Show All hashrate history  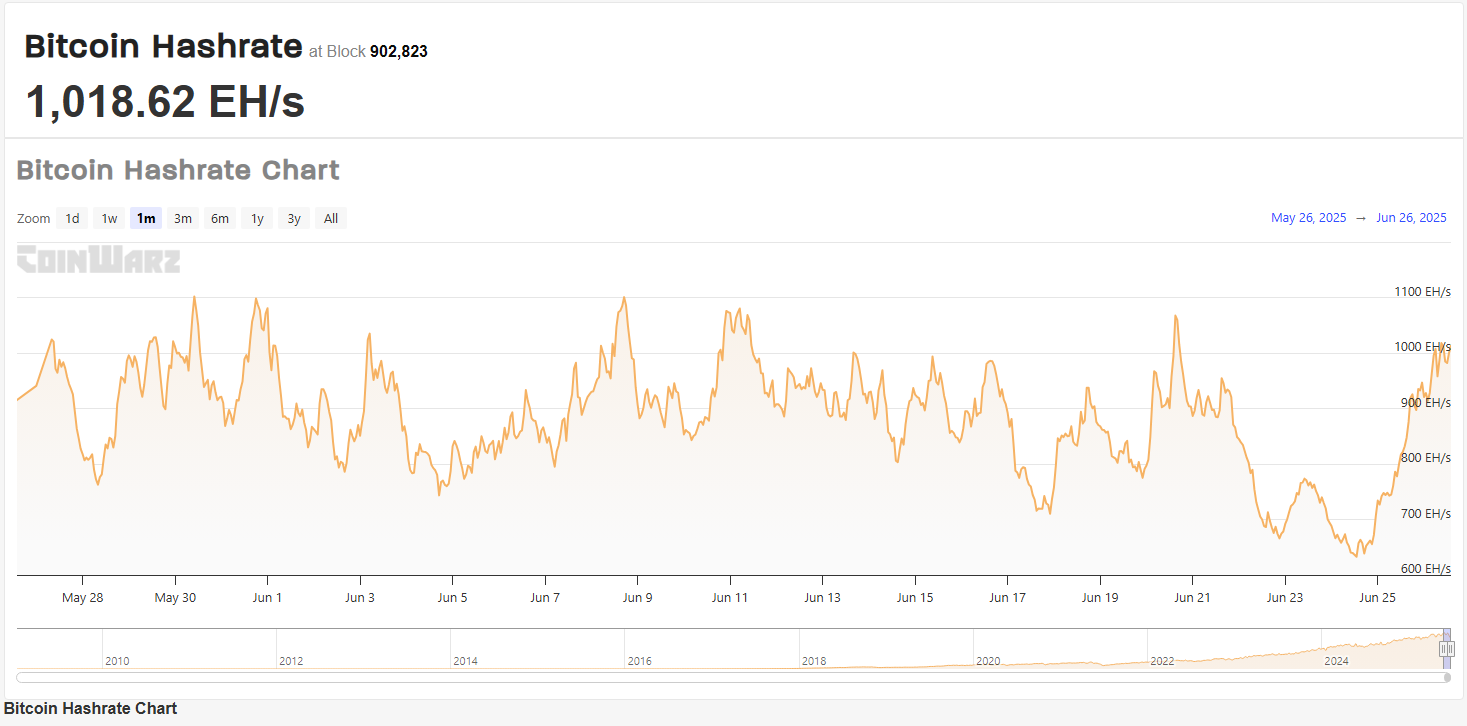coord(331,218)
